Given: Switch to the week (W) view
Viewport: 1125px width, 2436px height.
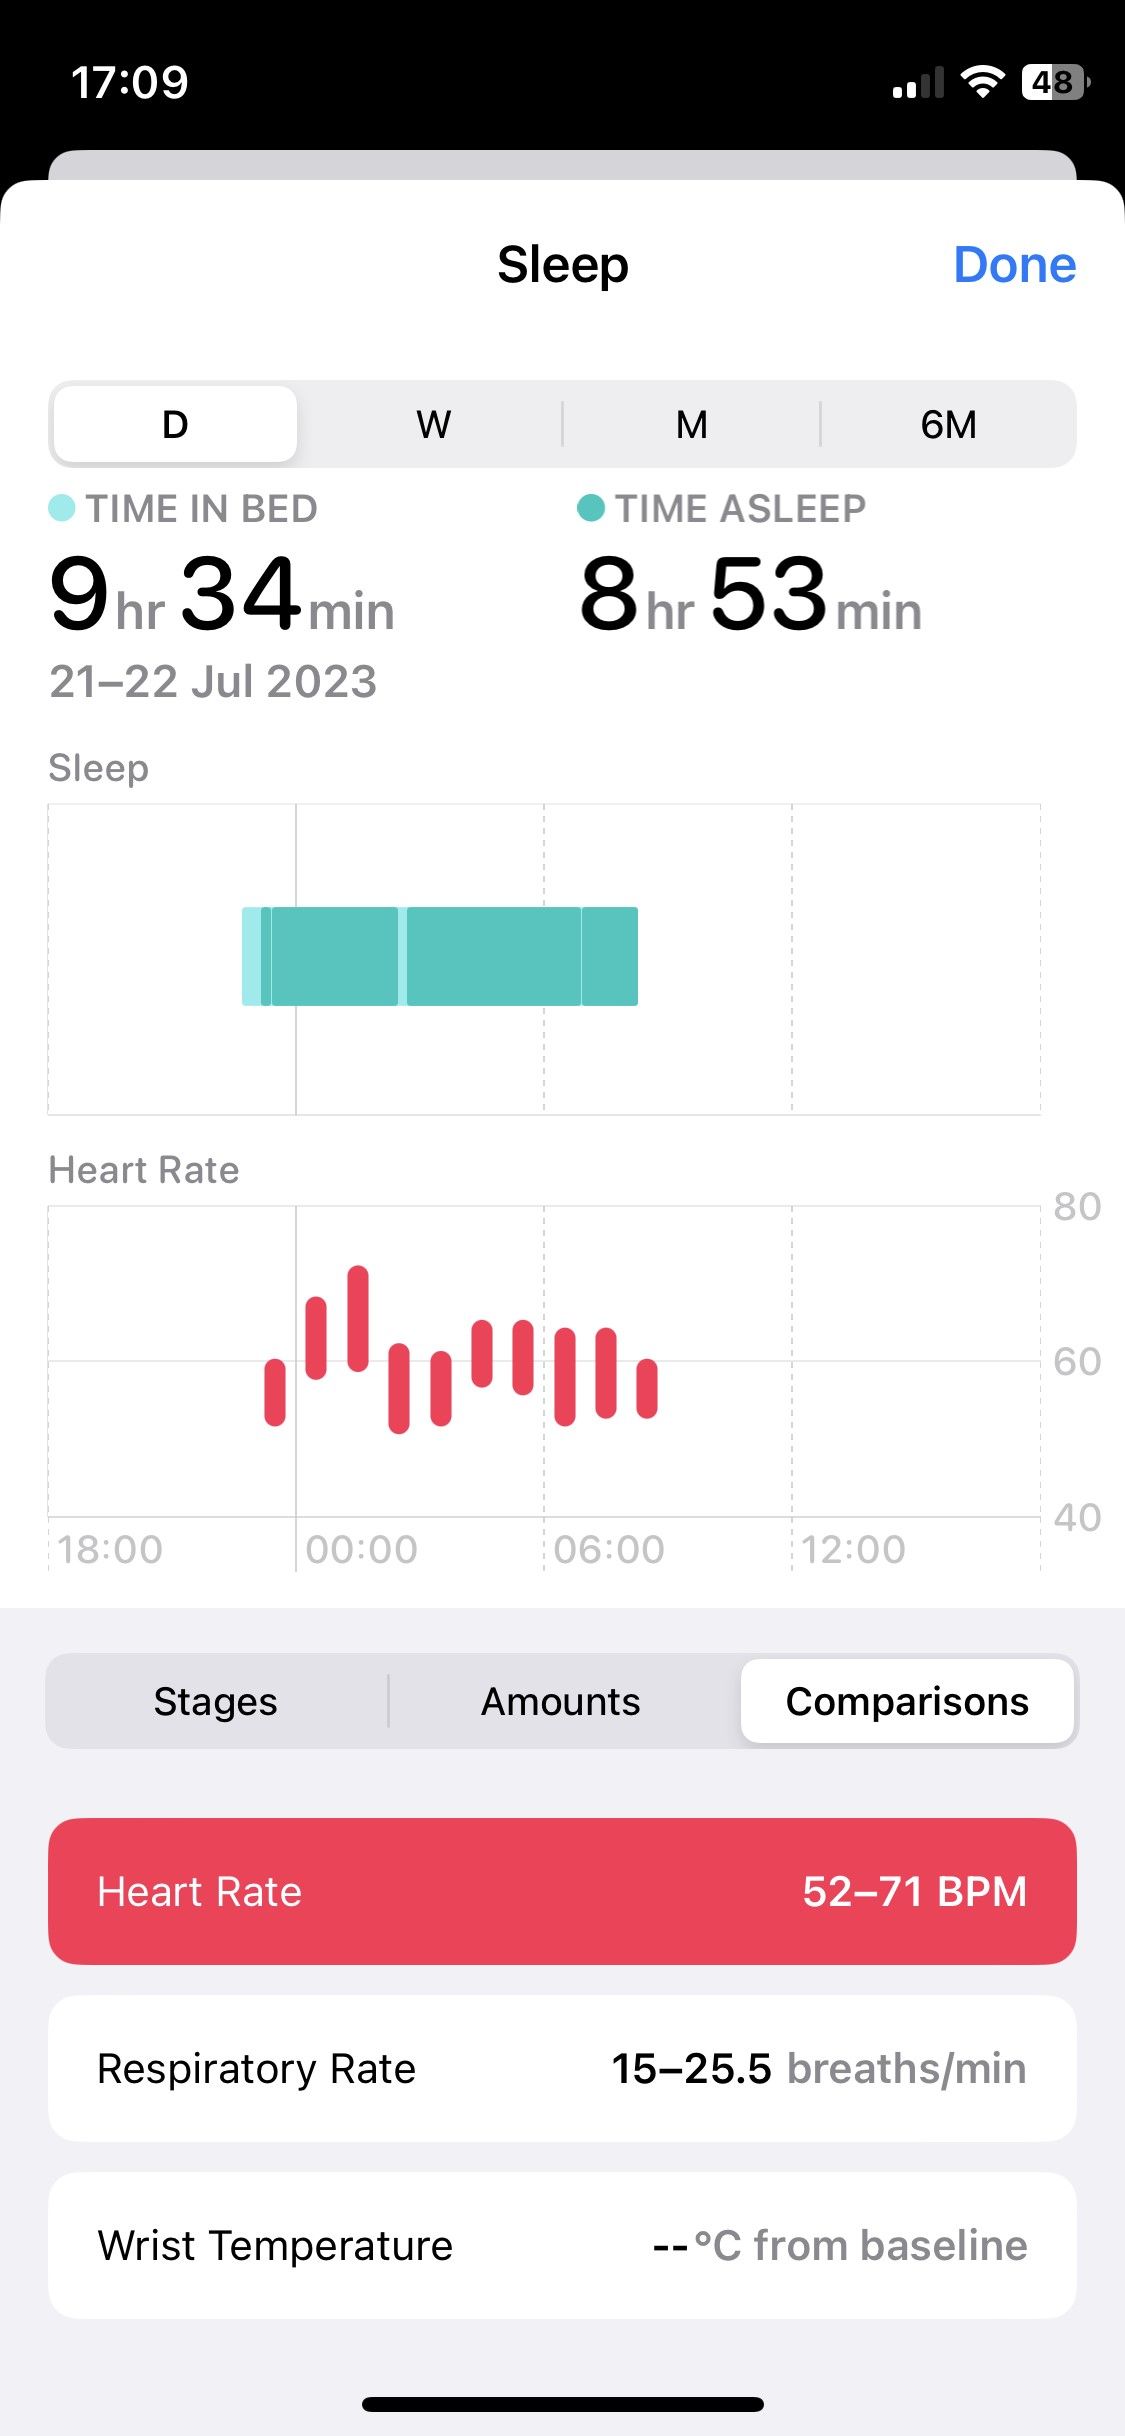Looking at the screenshot, I should [433, 424].
